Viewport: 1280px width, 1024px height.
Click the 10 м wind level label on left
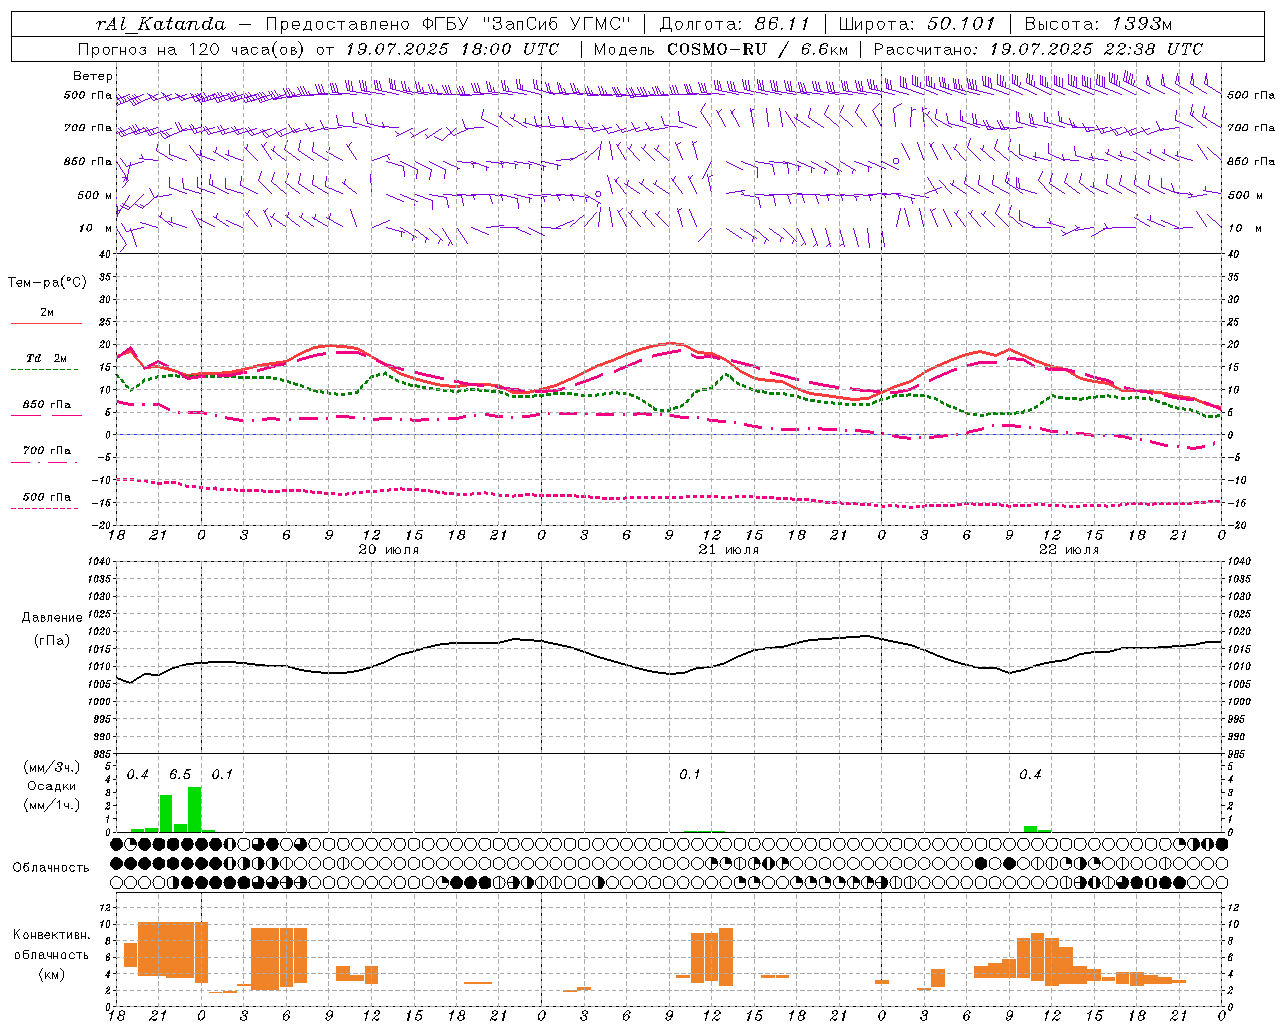click(x=96, y=228)
